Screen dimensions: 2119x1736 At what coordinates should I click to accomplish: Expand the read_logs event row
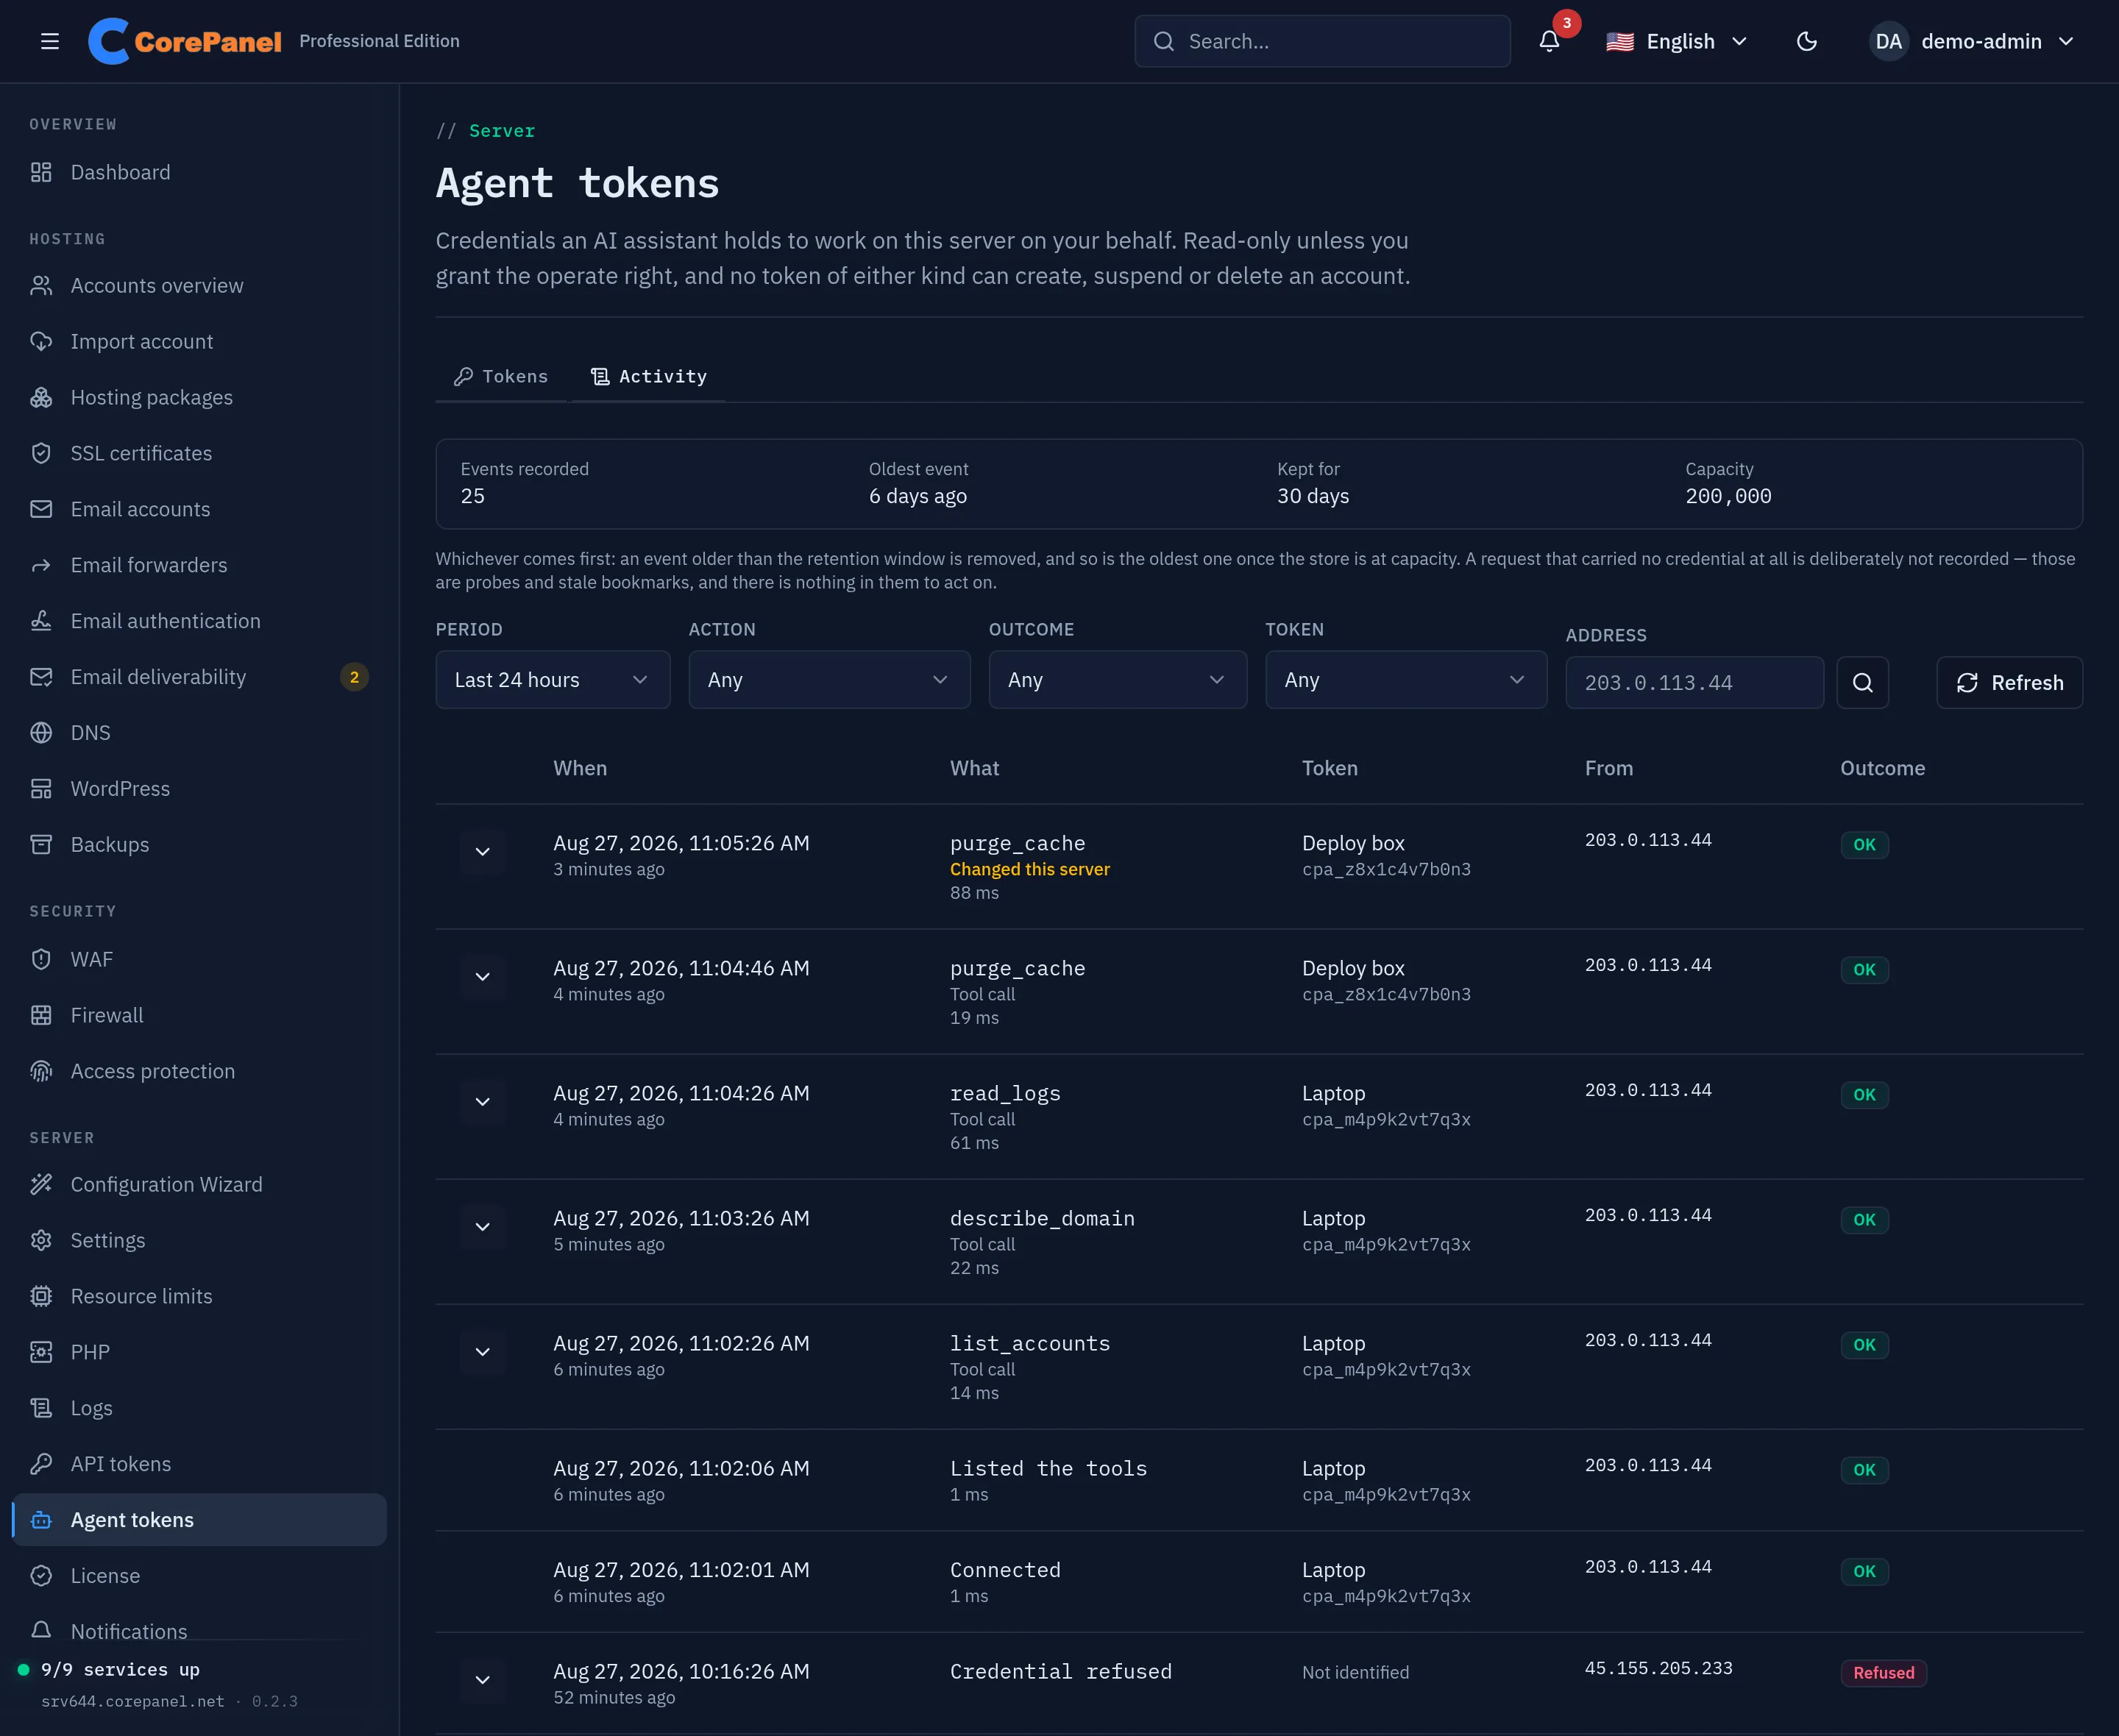[x=482, y=1102]
